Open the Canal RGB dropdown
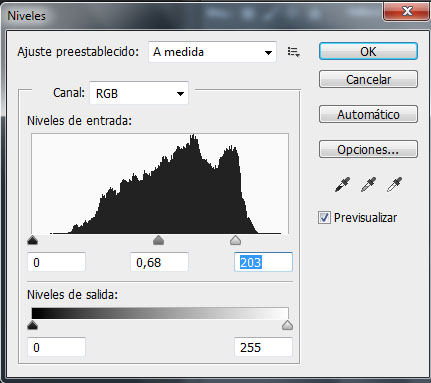 coord(139,93)
